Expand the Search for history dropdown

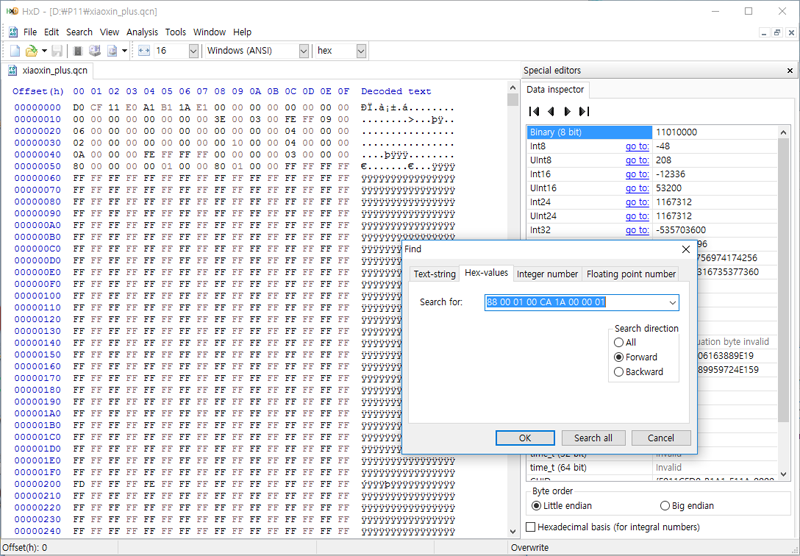pyautogui.click(x=672, y=302)
